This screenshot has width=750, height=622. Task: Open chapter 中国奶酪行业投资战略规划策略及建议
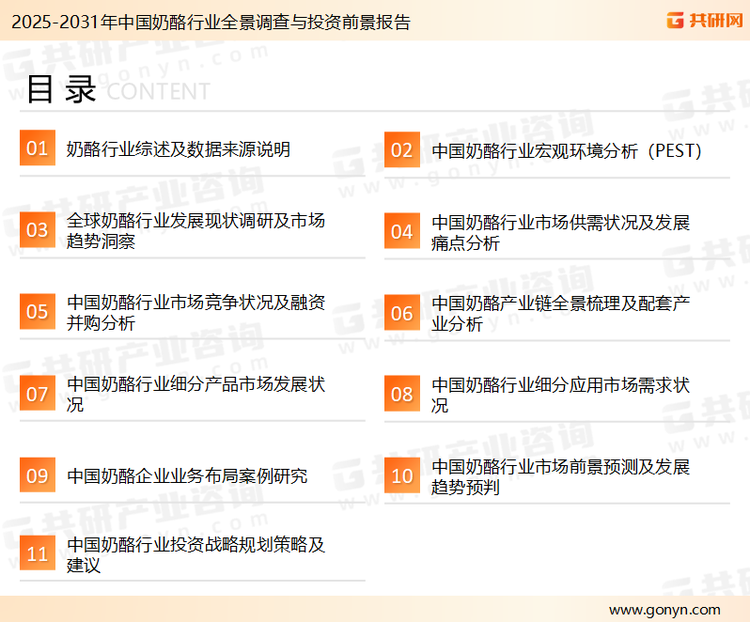(x=196, y=555)
